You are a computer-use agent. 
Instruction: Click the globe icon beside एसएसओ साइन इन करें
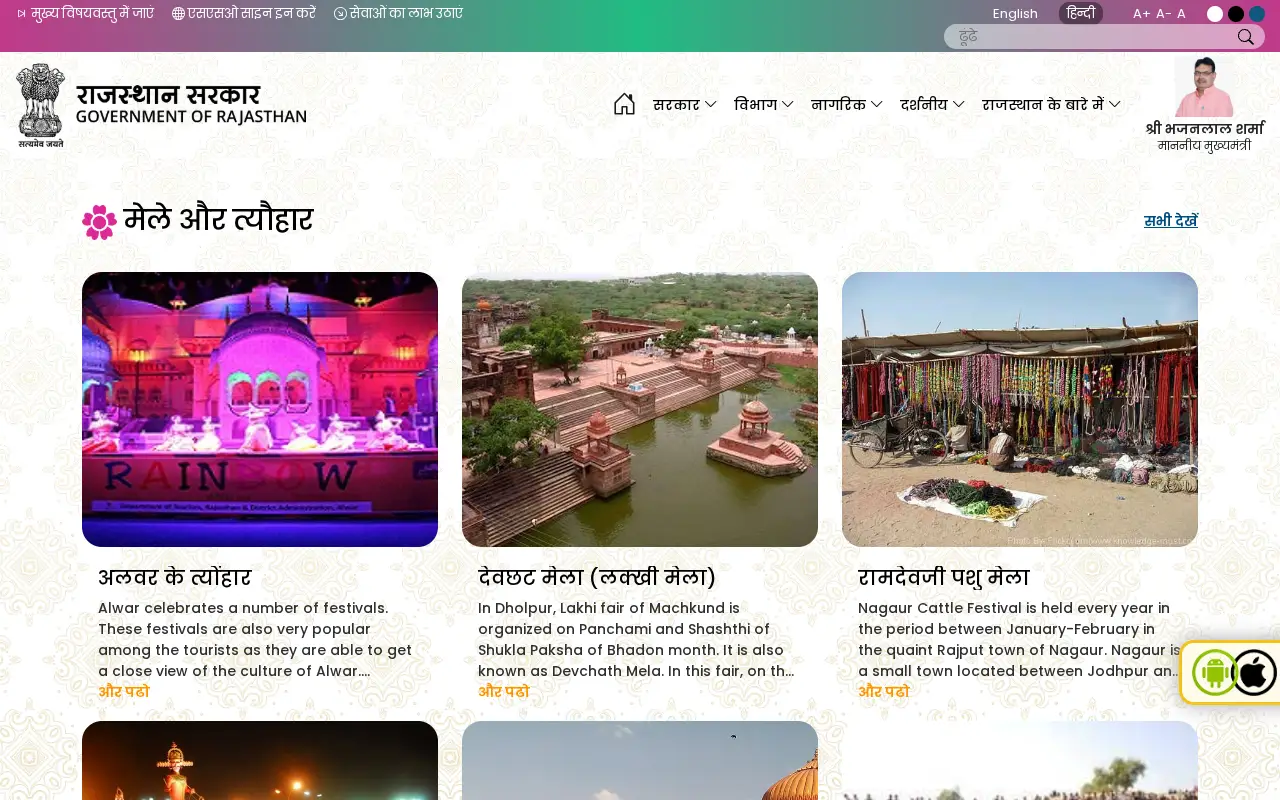coord(178,14)
